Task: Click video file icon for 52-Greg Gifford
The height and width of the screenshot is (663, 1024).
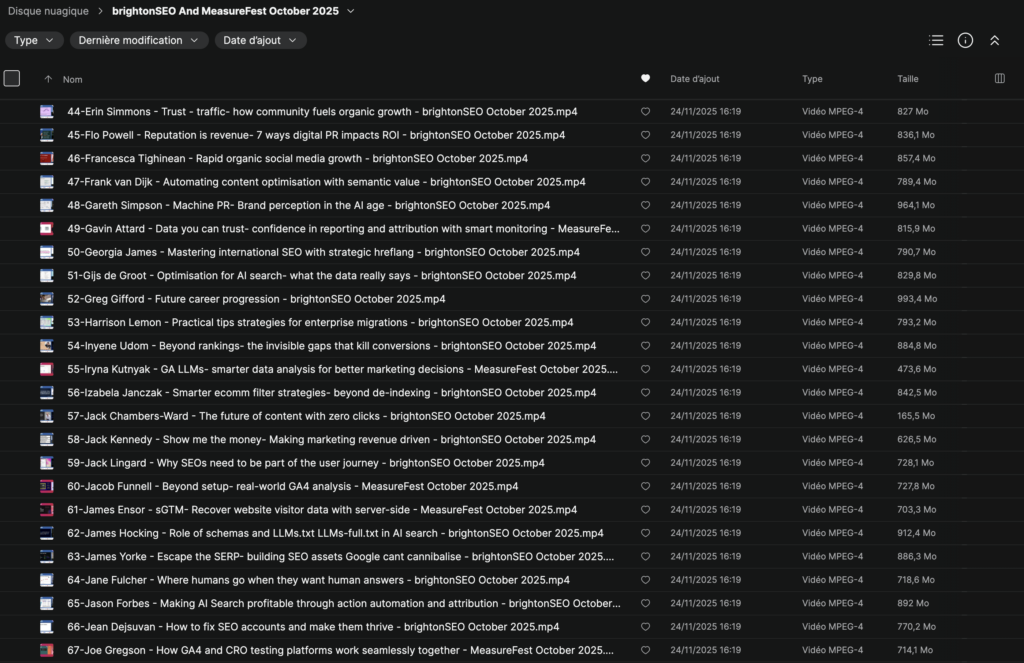Action: pyautogui.click(x=46, y=299)
